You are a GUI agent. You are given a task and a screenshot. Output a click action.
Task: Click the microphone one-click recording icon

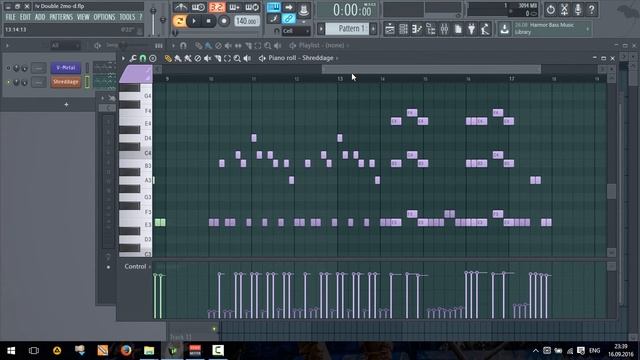coord(578,9)
